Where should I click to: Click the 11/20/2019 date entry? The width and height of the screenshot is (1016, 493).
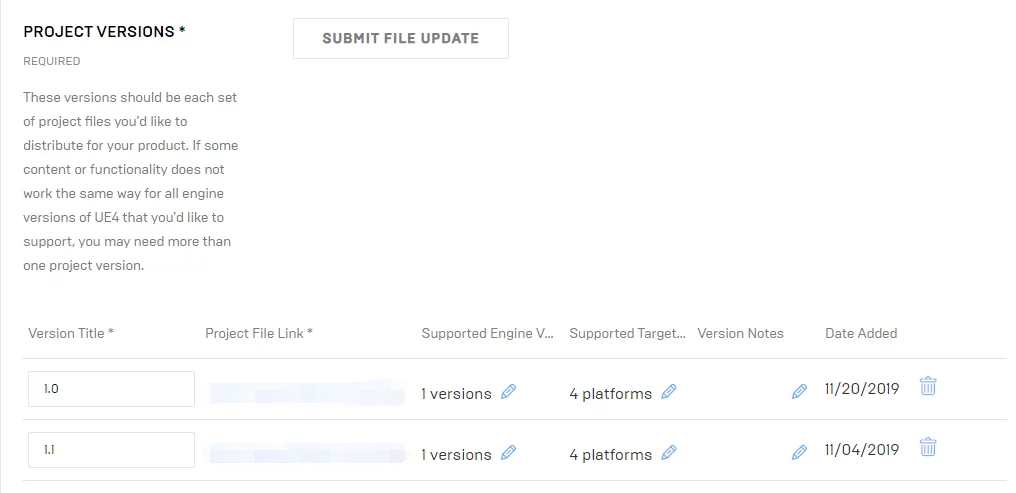pyautogui.click(x=861, y=389)
